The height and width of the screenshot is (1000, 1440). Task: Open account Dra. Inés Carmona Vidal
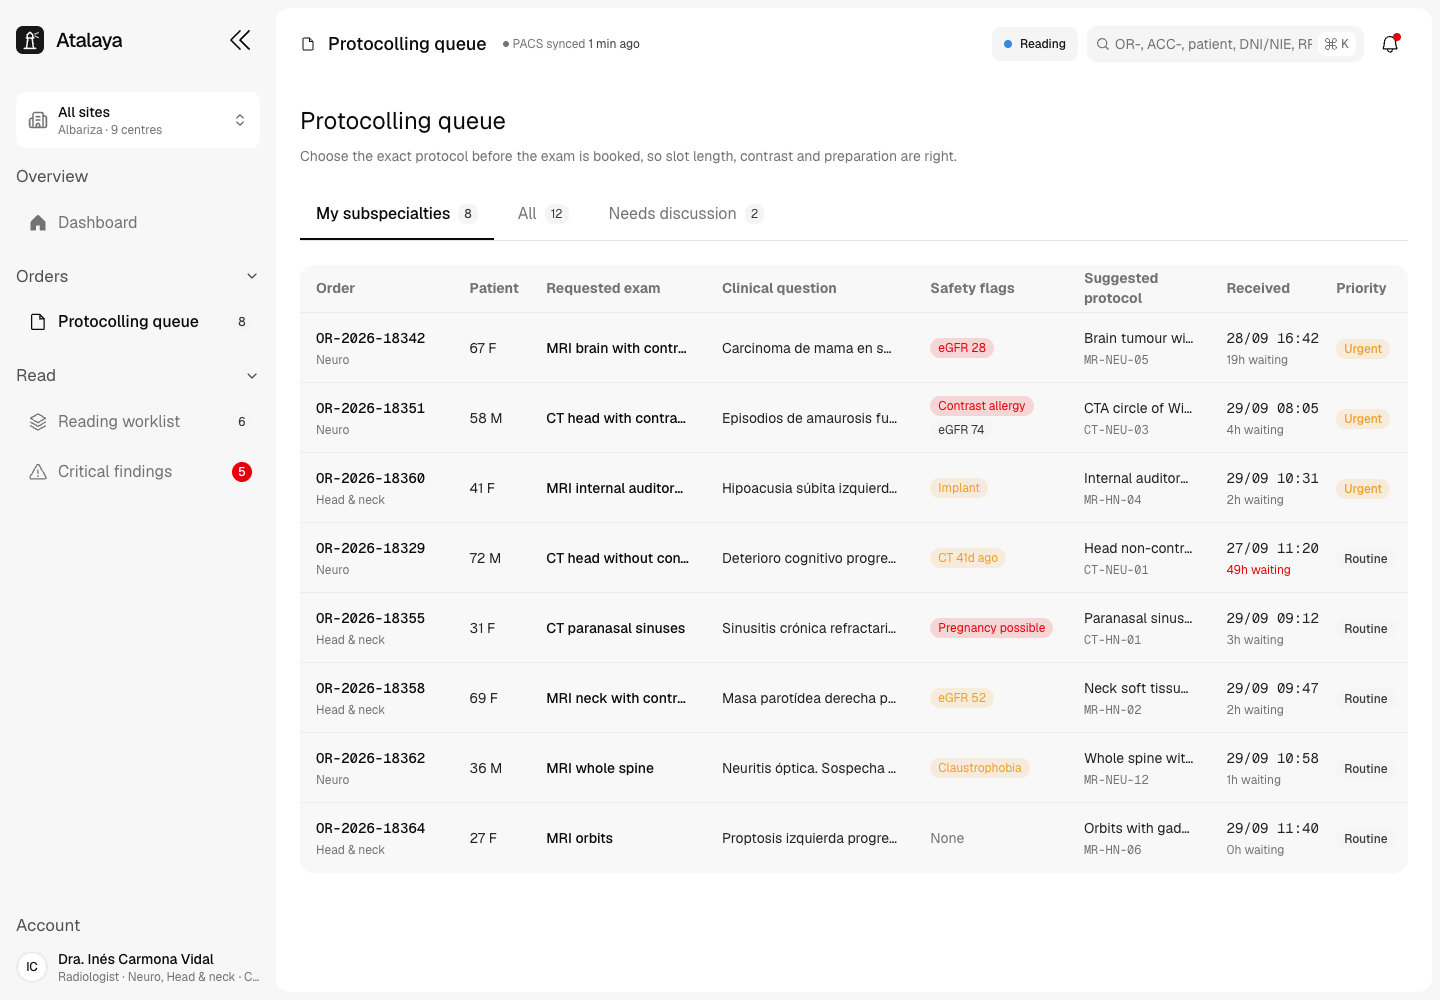tap(138, 967)
